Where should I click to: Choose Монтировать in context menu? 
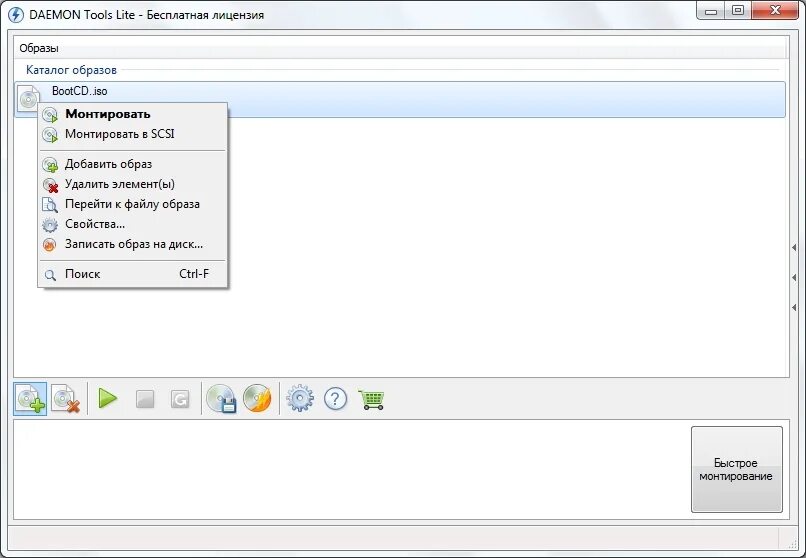[132, 114]
